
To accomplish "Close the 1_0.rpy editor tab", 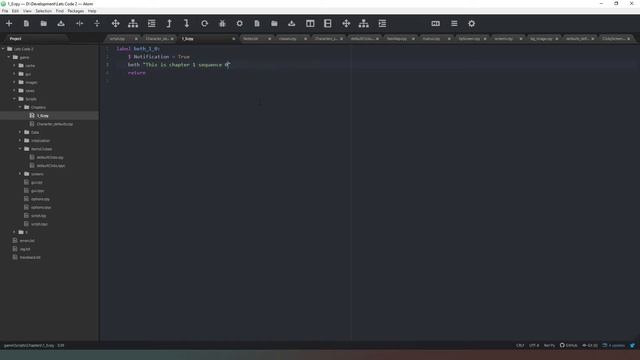I will tap(233, 39).
